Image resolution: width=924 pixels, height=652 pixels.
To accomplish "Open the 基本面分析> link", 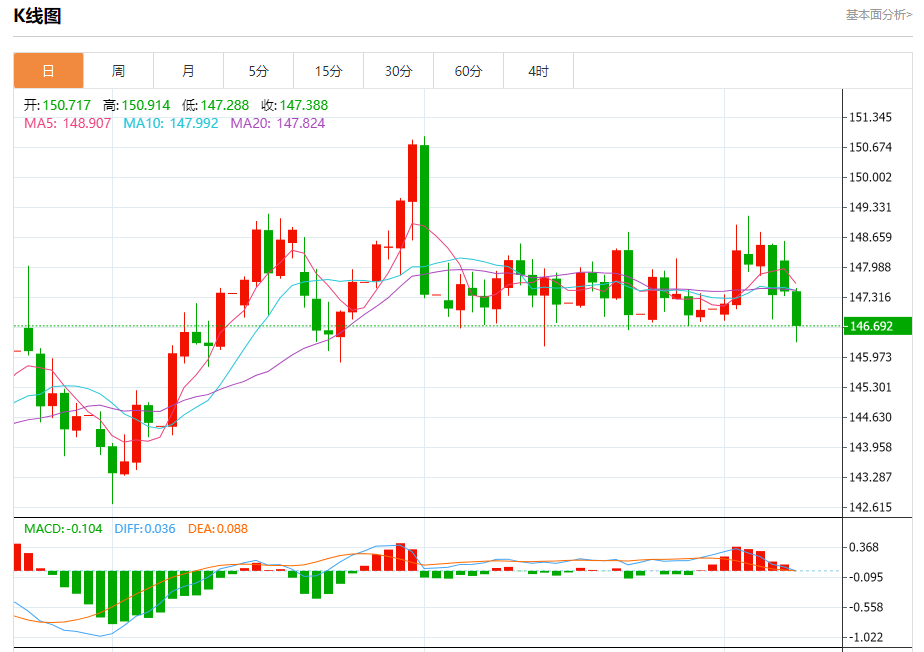I will tap(879, 15).
